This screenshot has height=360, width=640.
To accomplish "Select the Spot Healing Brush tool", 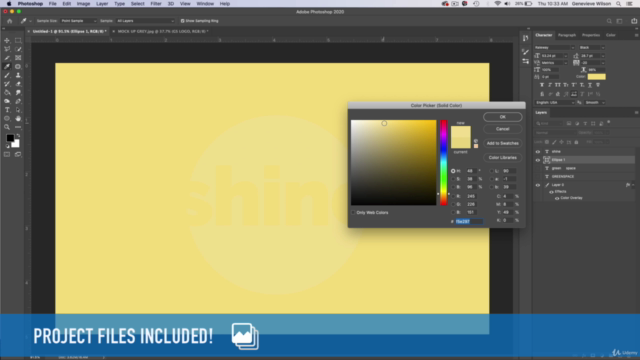I will [x=18, y=67].
